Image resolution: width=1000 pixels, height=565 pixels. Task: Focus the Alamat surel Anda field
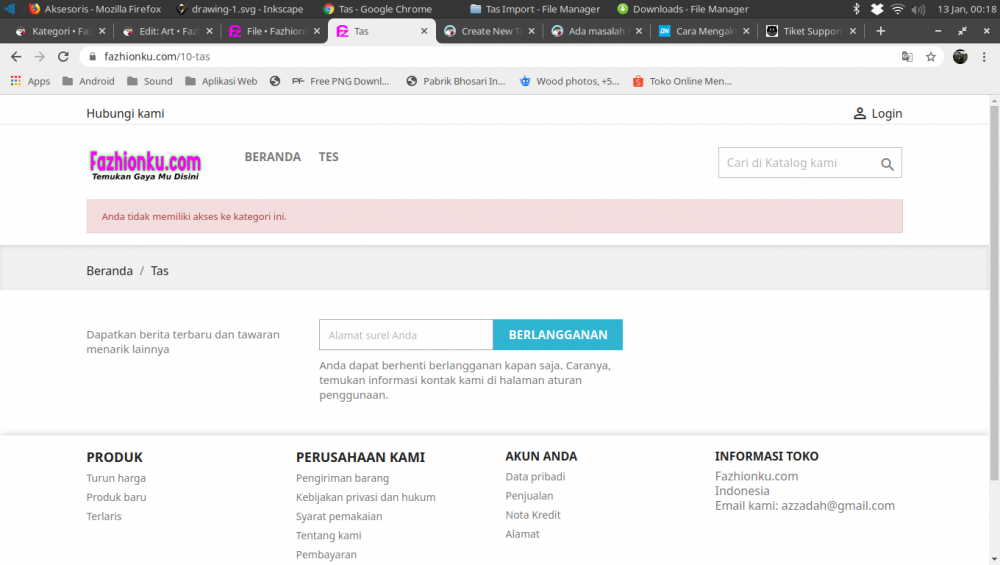406,335
